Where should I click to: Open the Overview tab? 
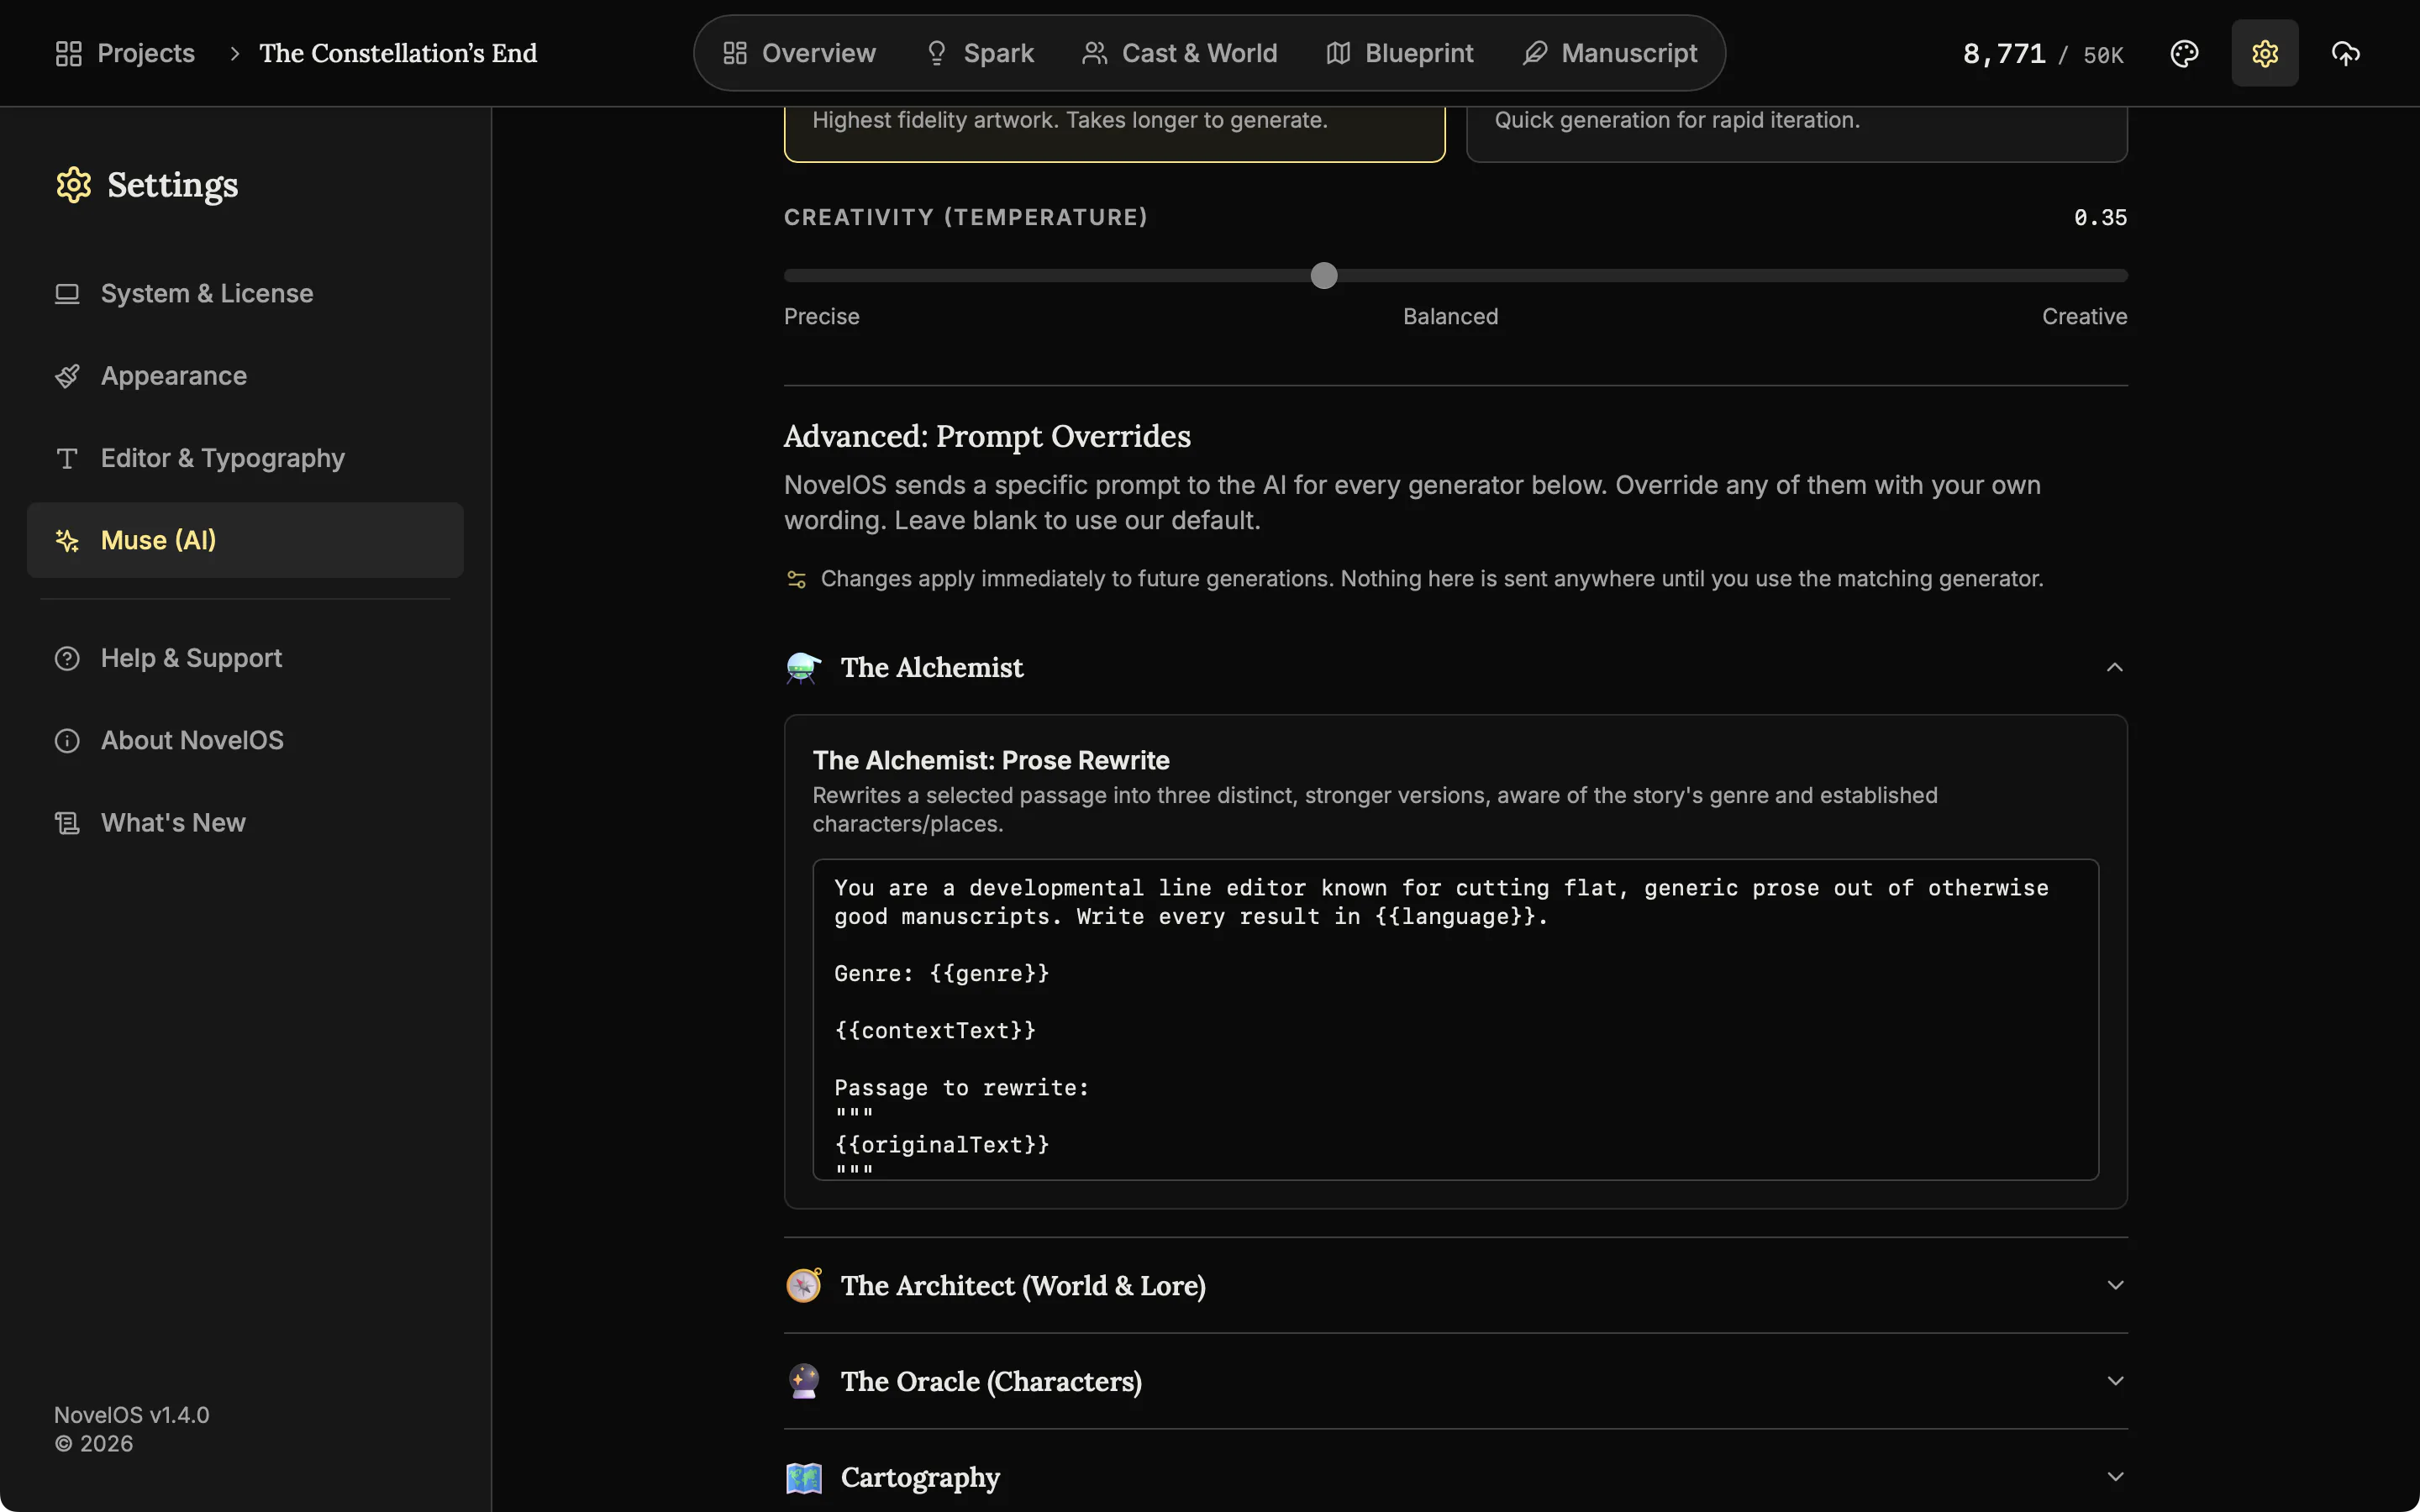[x=799, y=53]
